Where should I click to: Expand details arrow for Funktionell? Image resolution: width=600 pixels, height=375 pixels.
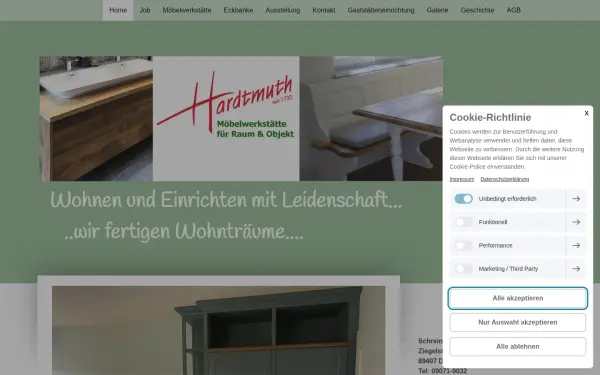[576, 222]
